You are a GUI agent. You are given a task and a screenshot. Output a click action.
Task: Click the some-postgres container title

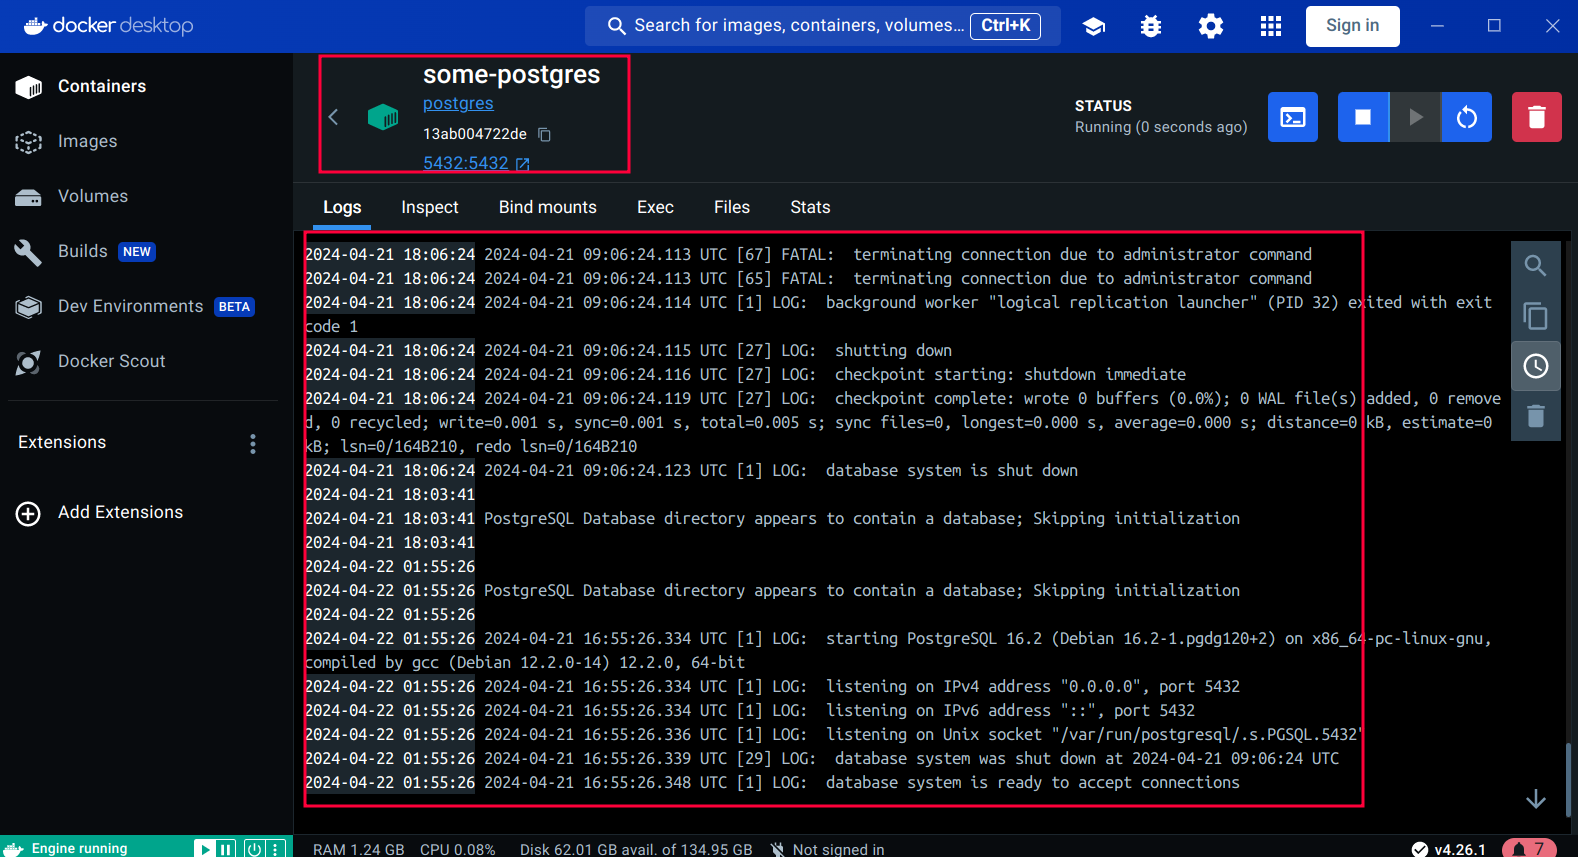click(x=511, y=75)
